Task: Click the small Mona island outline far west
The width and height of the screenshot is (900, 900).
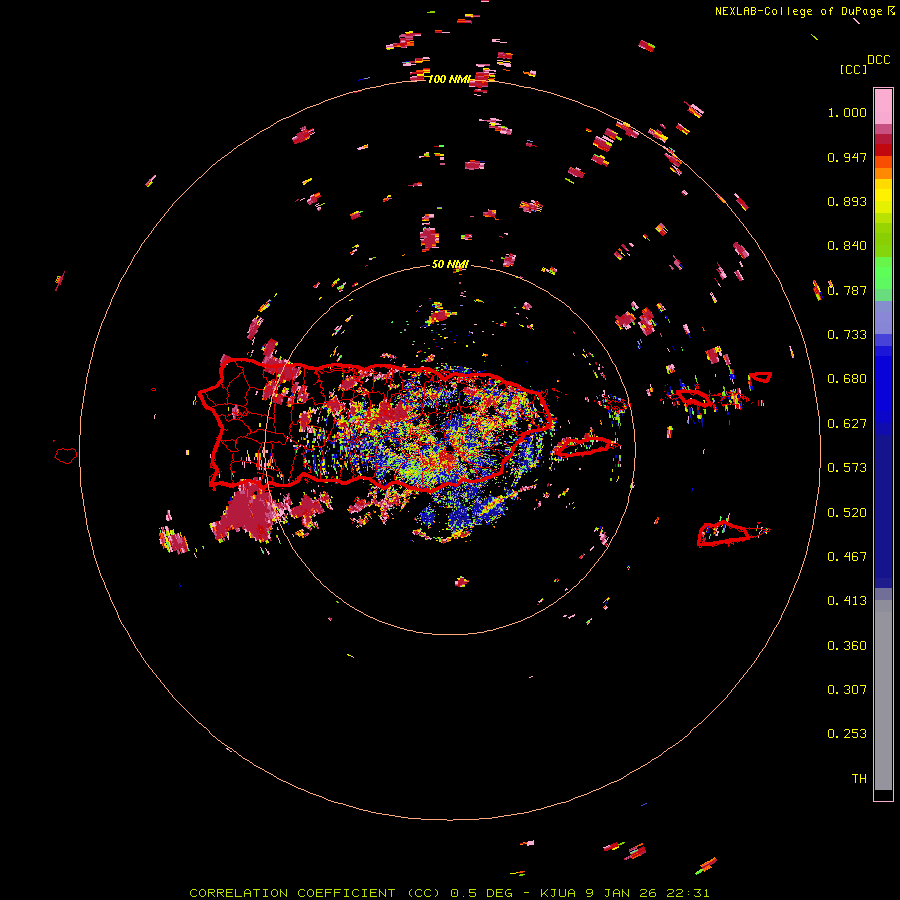Action: point(66,456)
